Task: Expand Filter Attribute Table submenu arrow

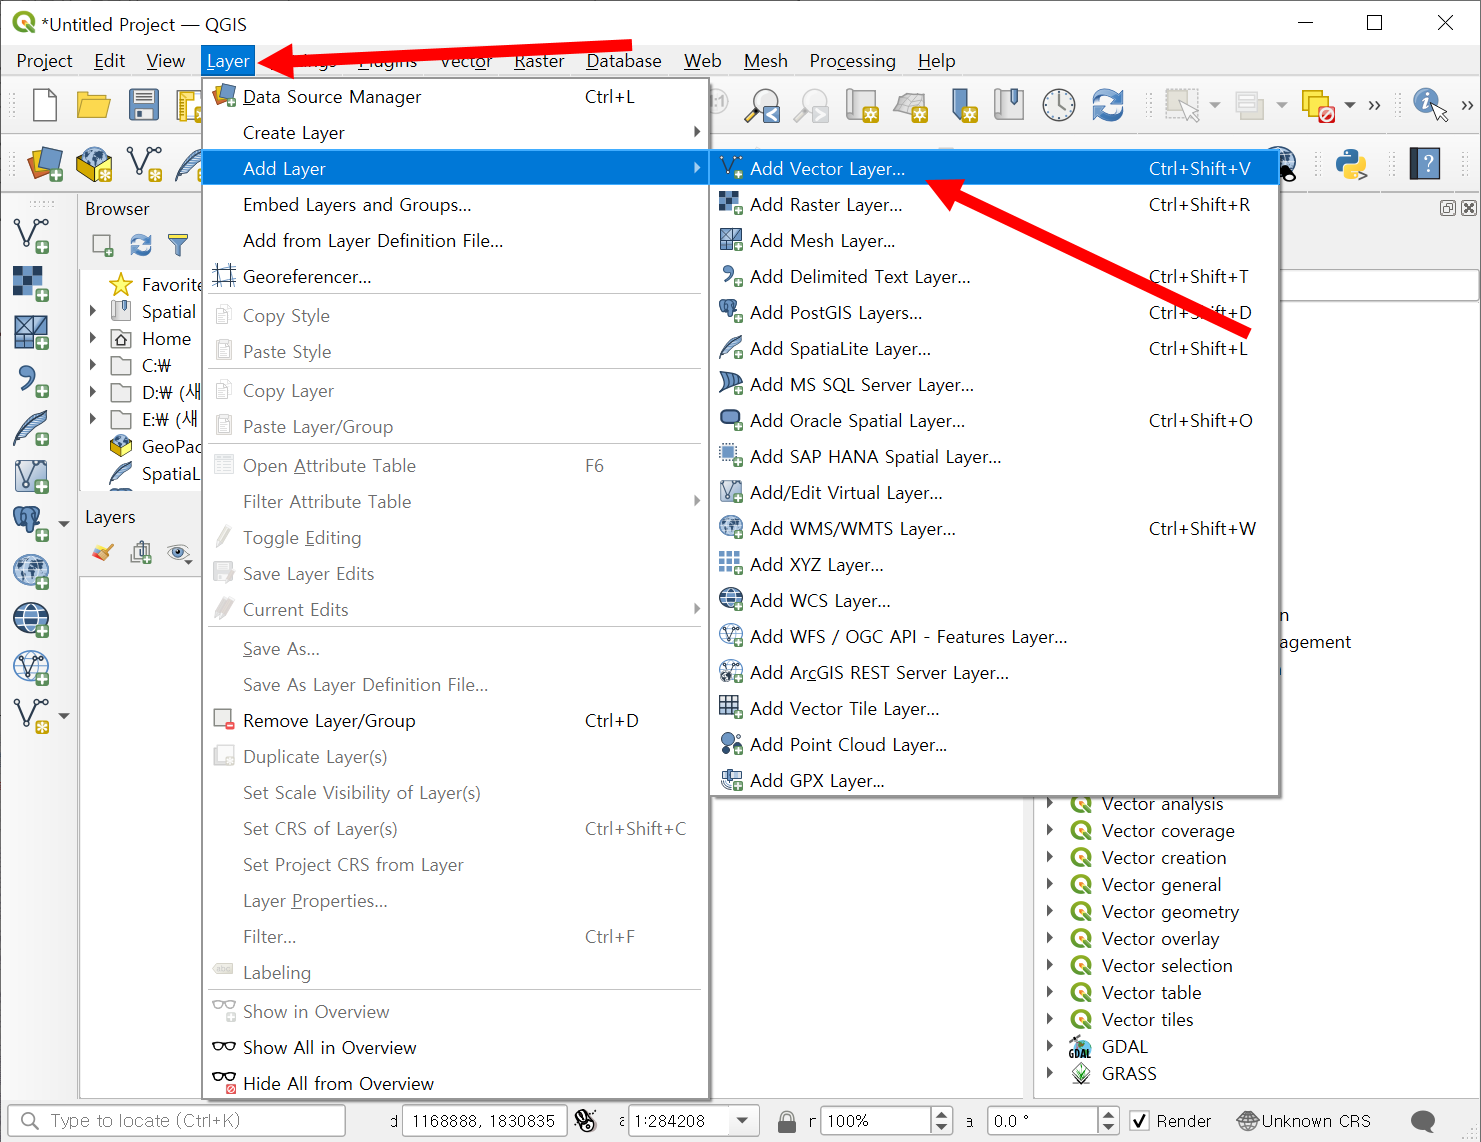Action: coord(697,501)
